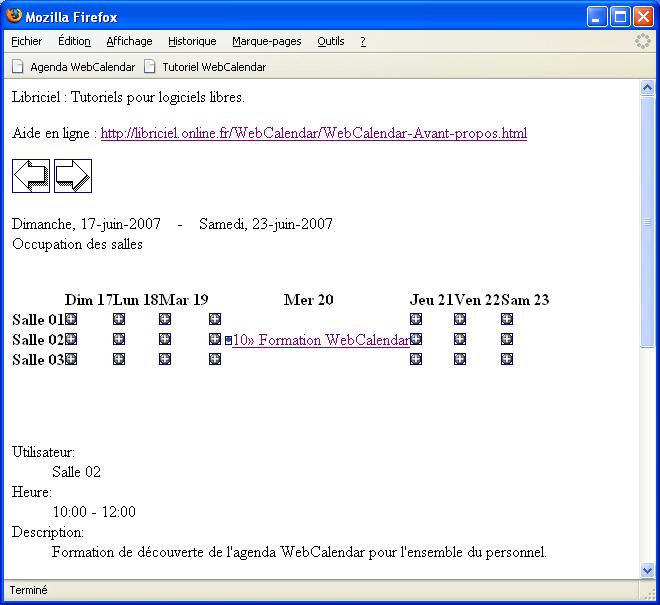Click the vertical scrollbar down arrow

647,570
